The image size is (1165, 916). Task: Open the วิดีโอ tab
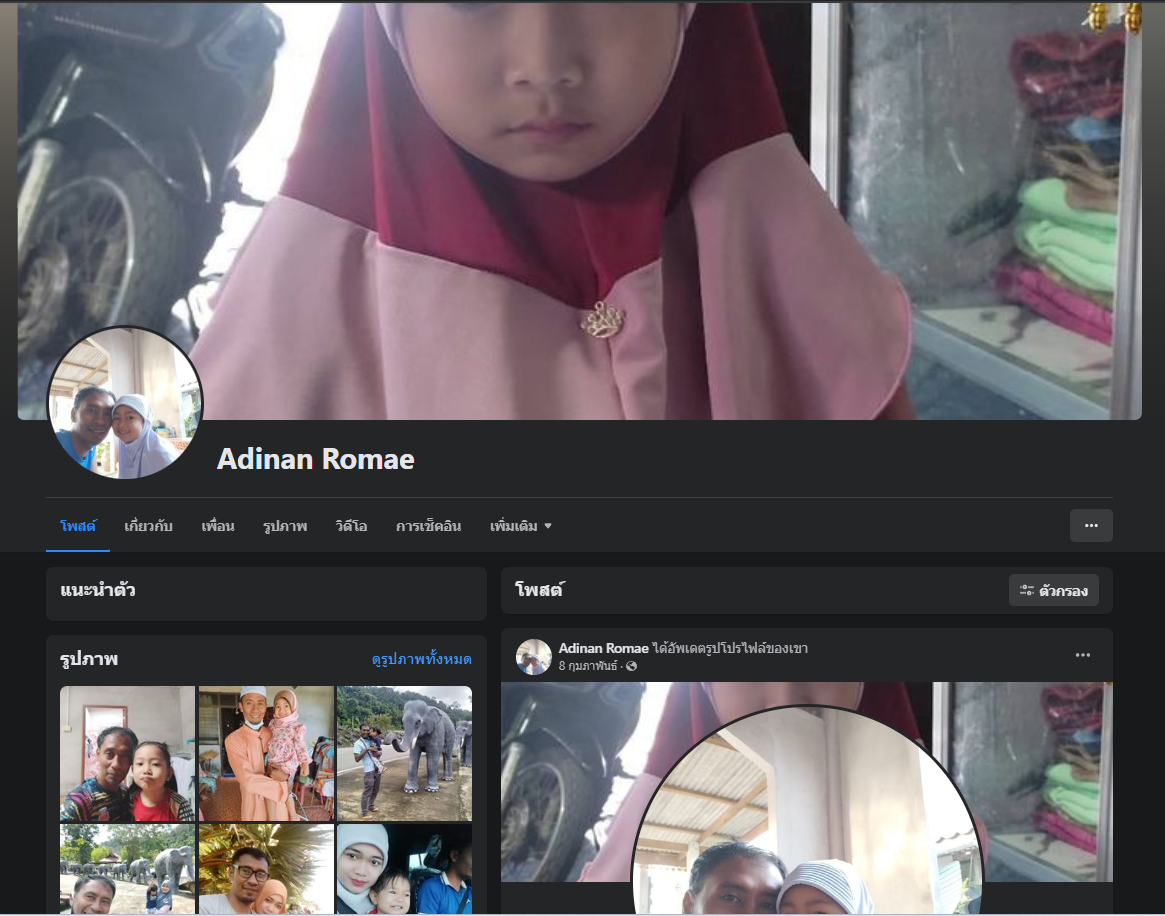pos(351,526)
